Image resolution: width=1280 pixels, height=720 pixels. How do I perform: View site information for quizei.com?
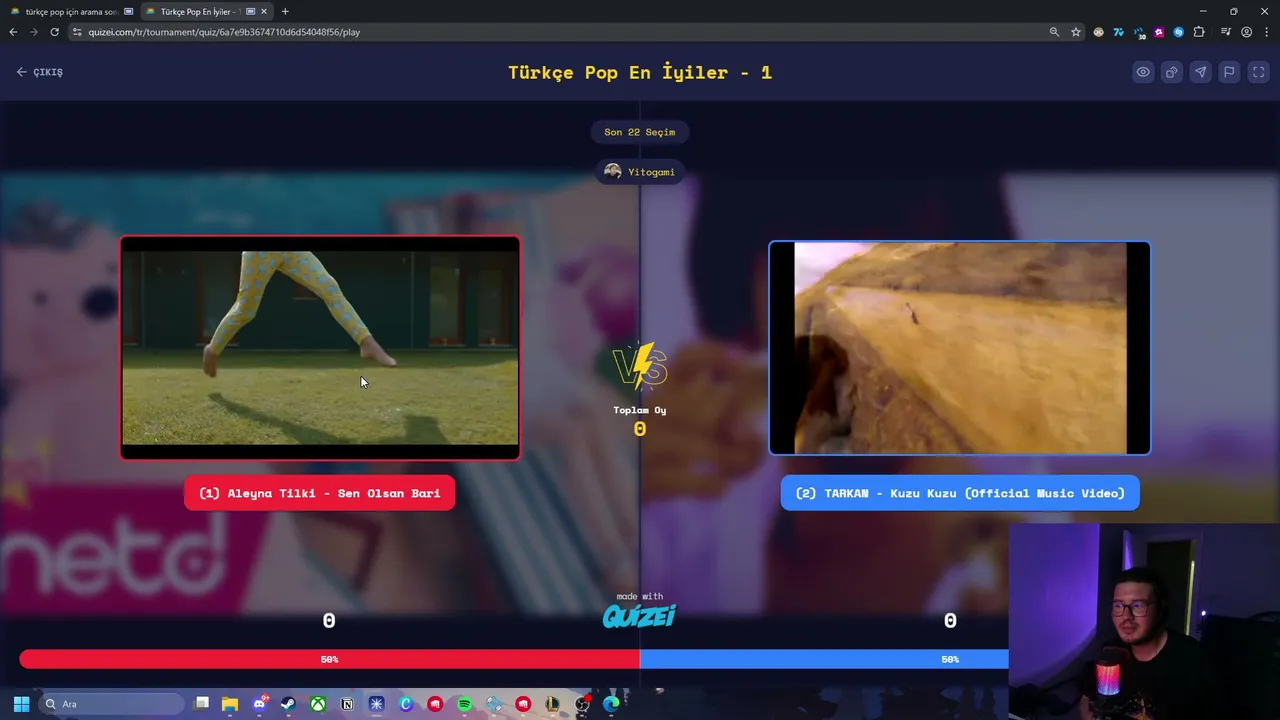pos(77,32)
